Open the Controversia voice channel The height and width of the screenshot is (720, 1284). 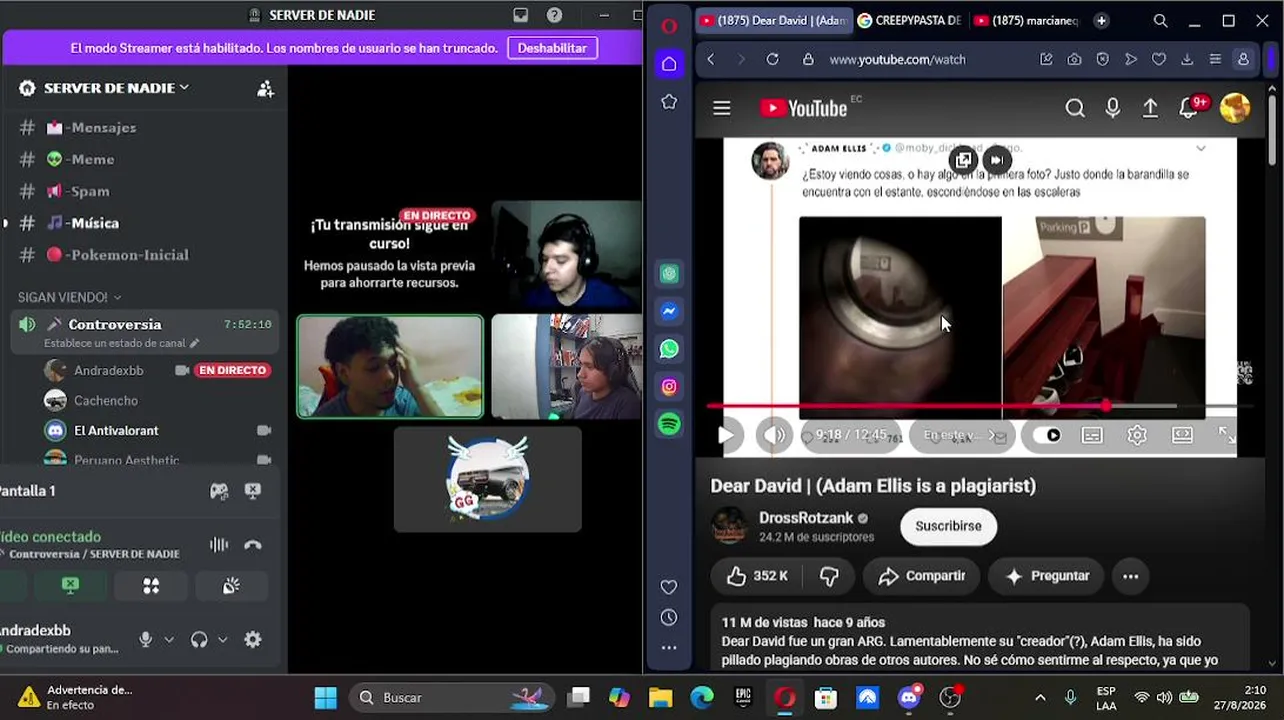click(x=144, y=332)
